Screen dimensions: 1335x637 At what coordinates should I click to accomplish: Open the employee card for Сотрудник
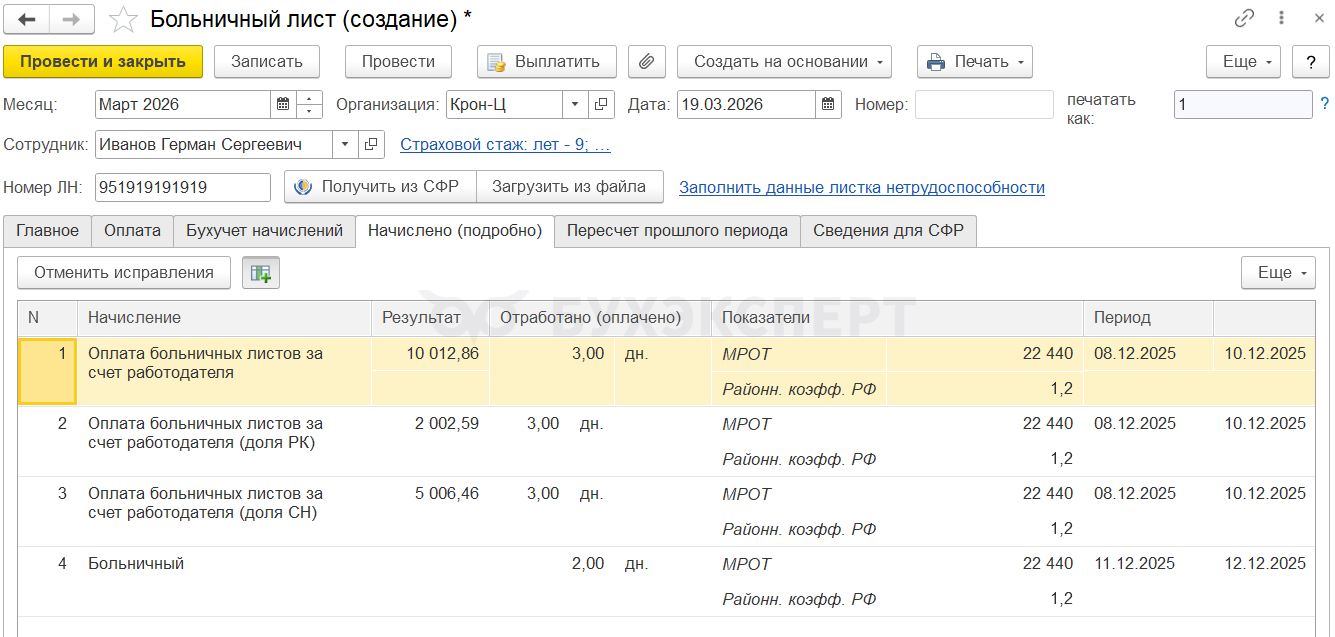point(371,145)
